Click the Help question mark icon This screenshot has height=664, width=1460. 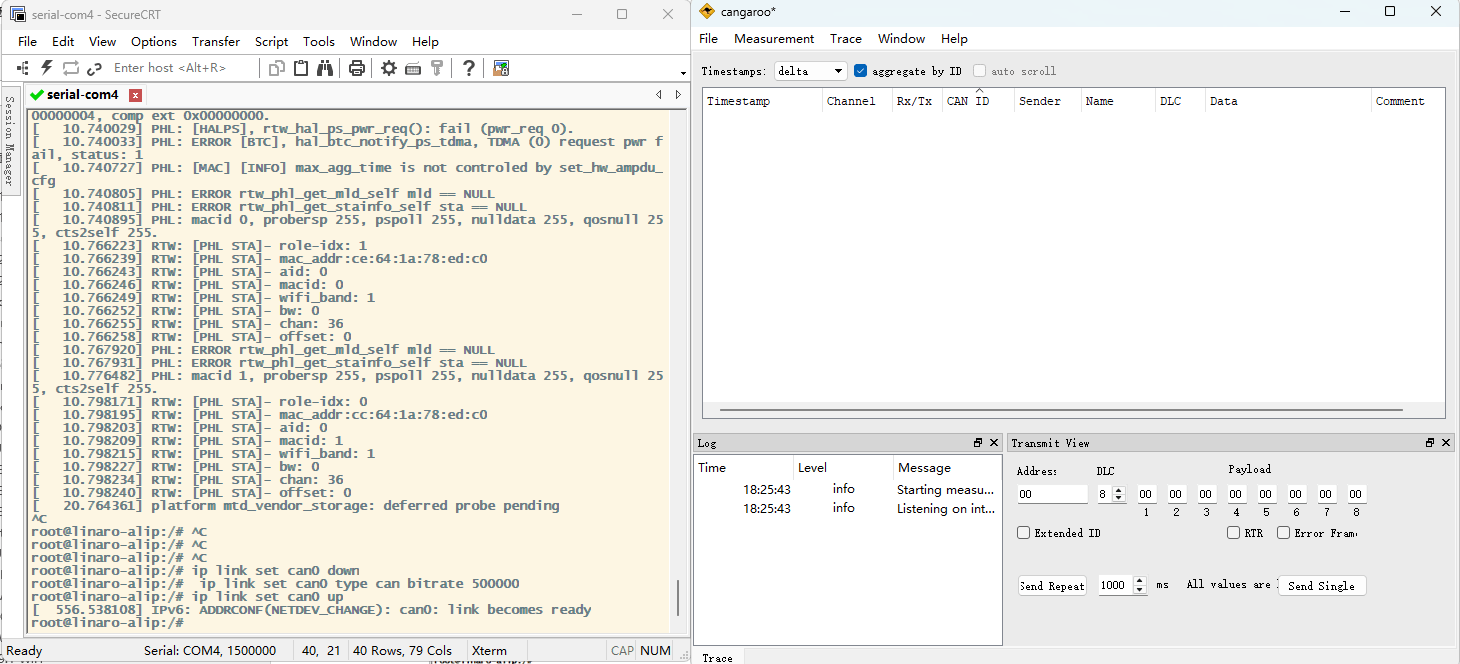[x=468, y=68]
